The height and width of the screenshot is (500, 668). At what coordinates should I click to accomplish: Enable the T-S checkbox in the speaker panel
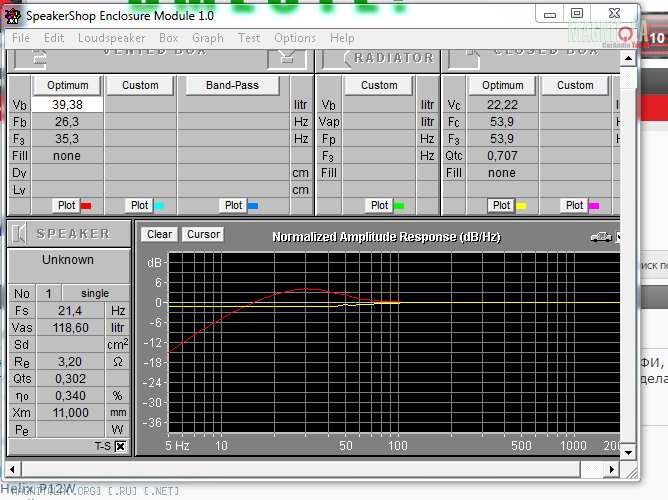click(120, 447)
